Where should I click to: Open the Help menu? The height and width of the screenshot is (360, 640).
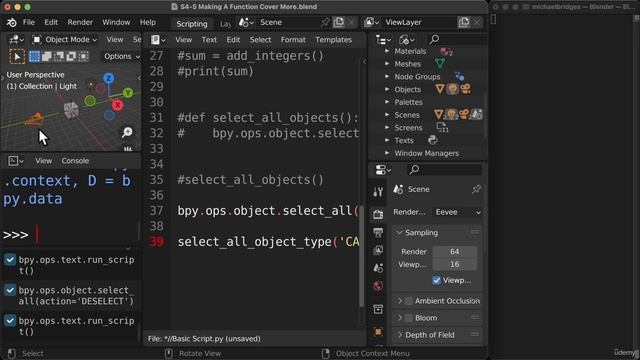(x=148, y=22)
